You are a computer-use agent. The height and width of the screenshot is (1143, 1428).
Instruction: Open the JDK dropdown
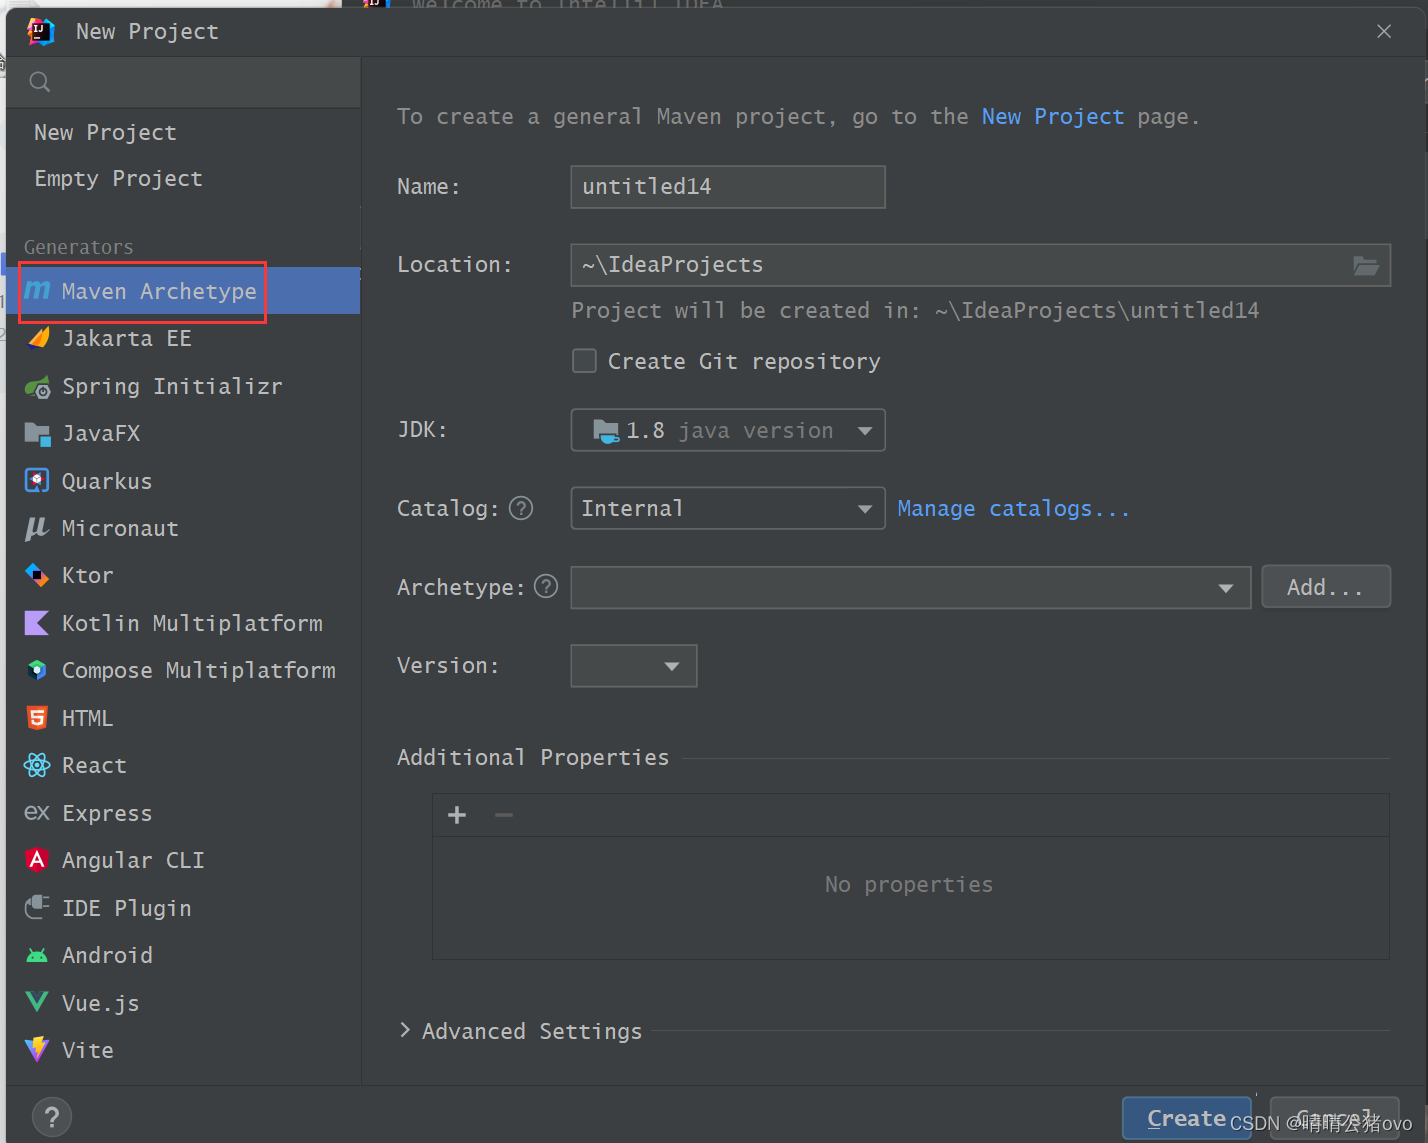(728, 430)
